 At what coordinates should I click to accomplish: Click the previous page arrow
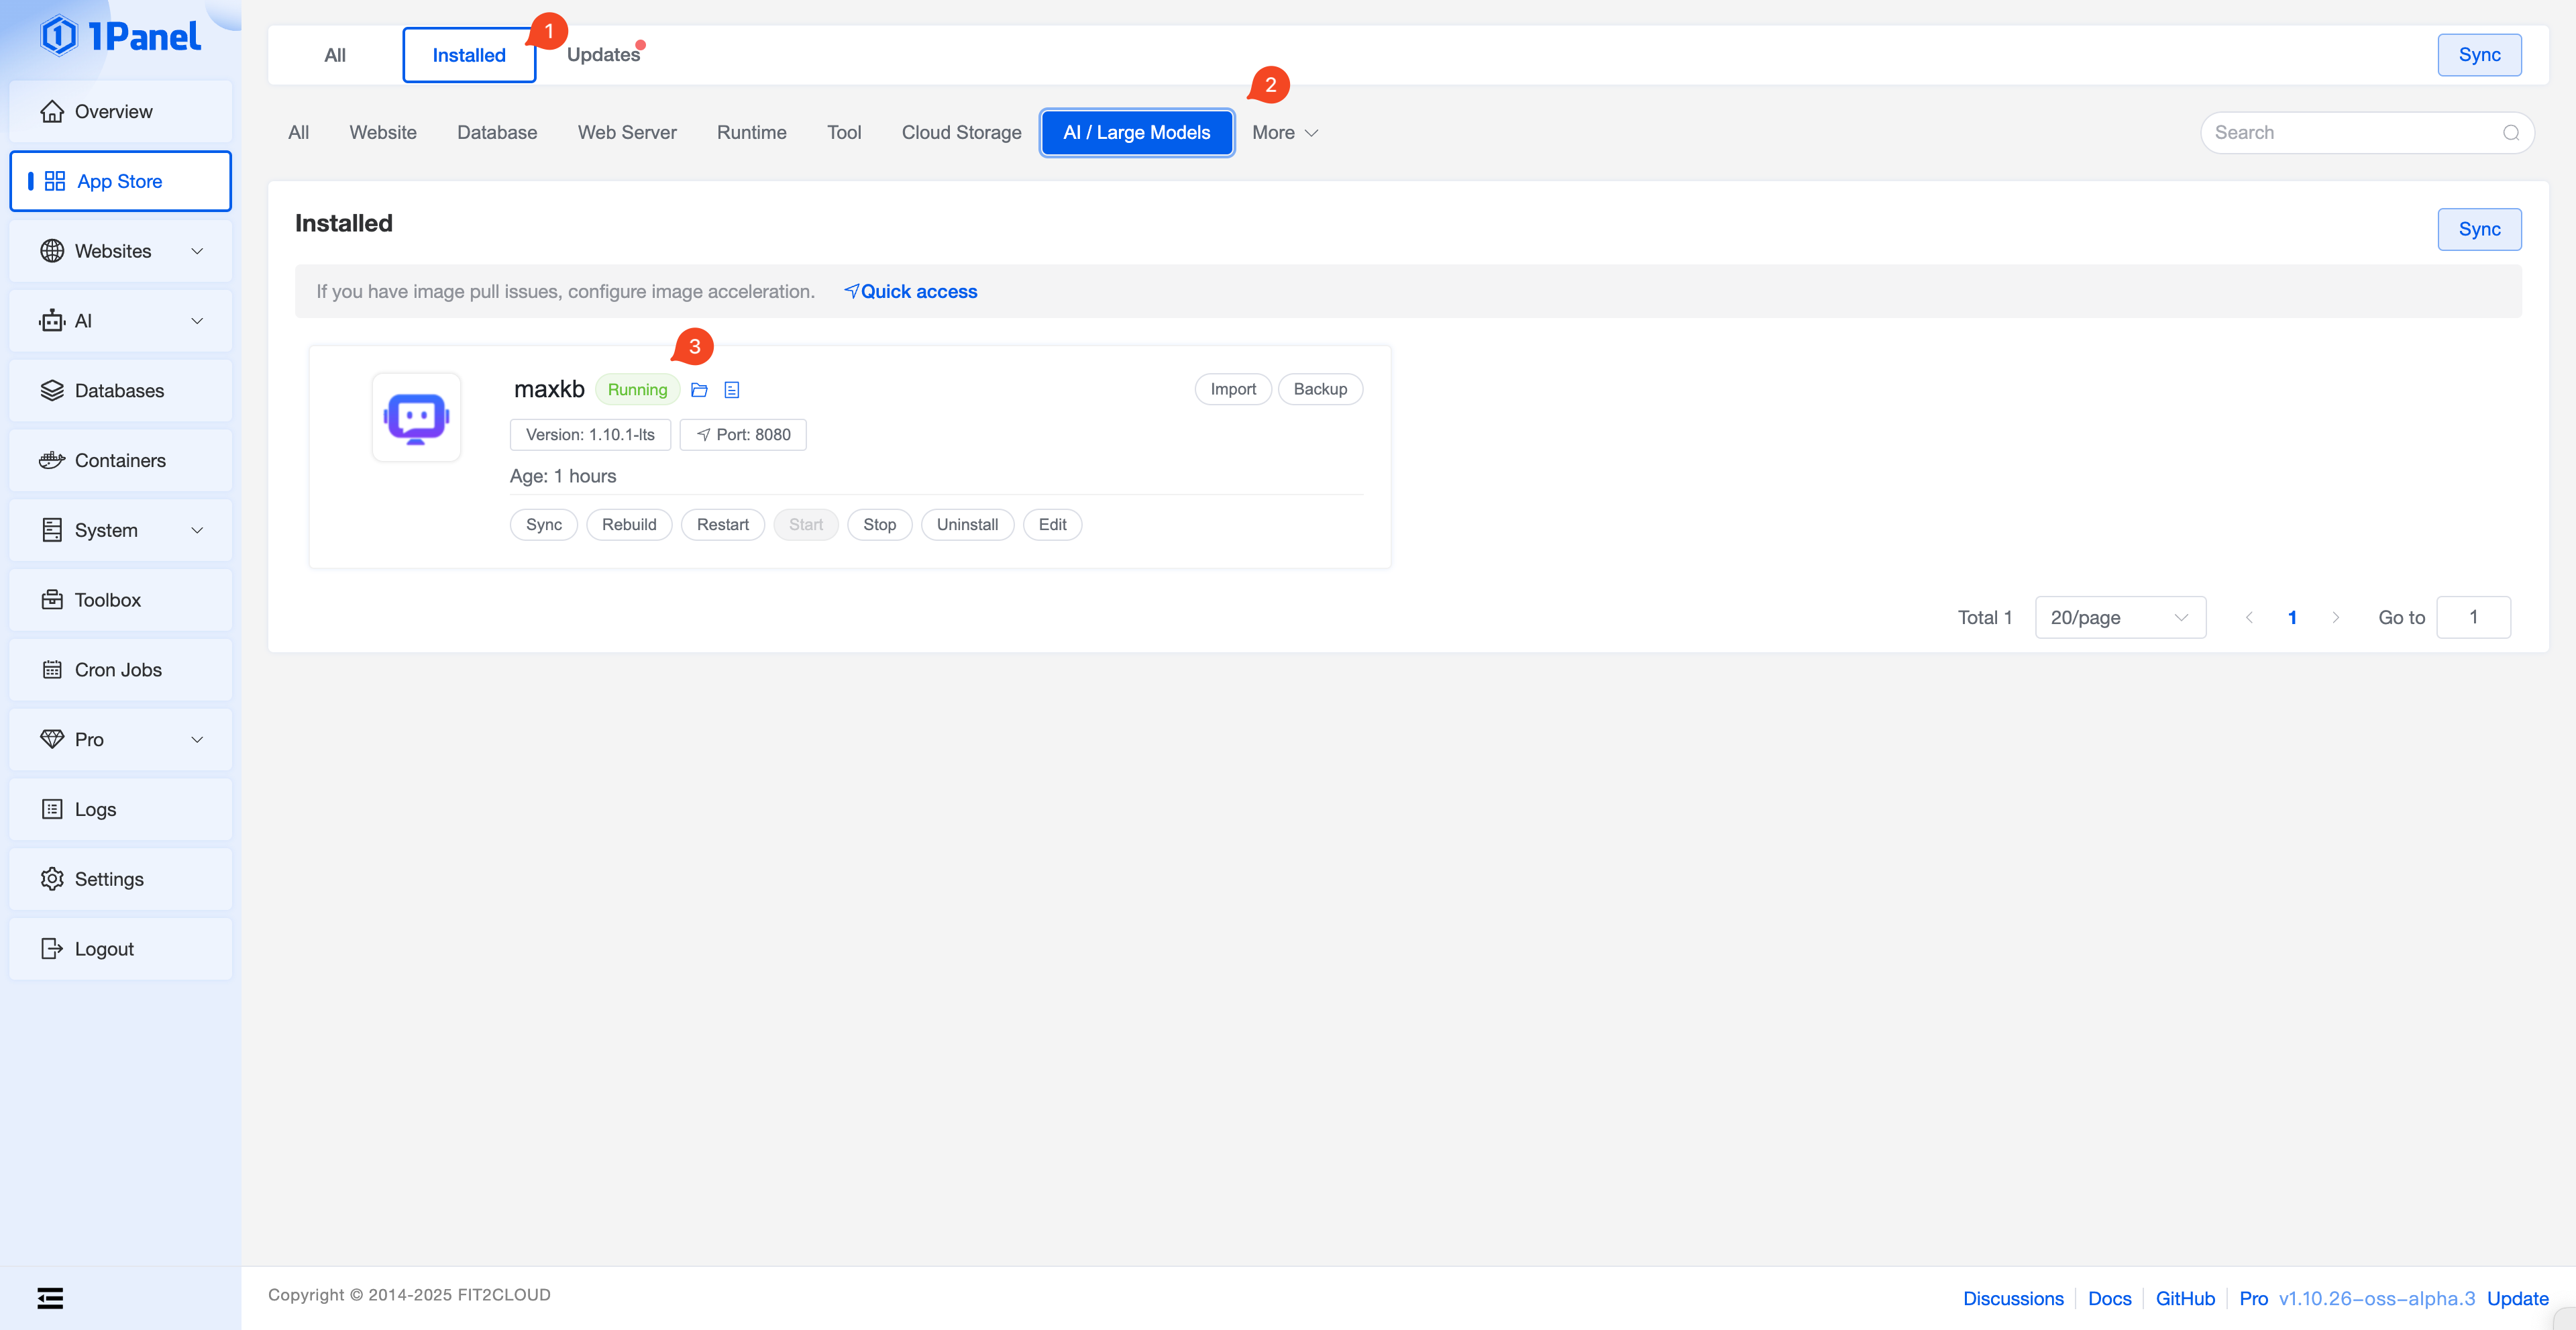[2249, 618]
